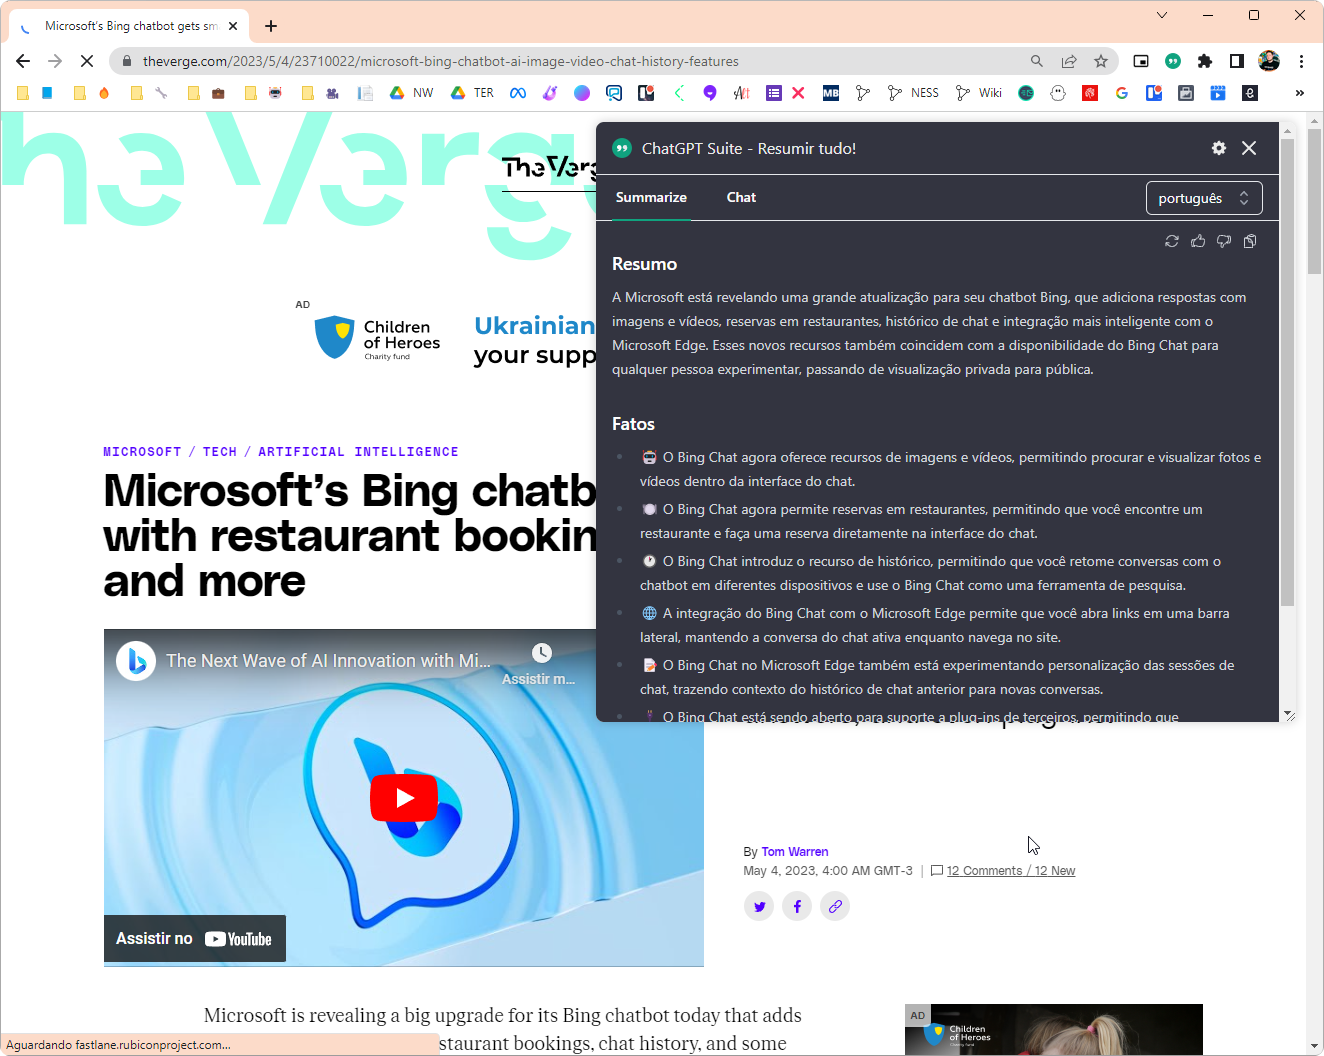Open the Bing channel logo on video

(x=136, y=661)
